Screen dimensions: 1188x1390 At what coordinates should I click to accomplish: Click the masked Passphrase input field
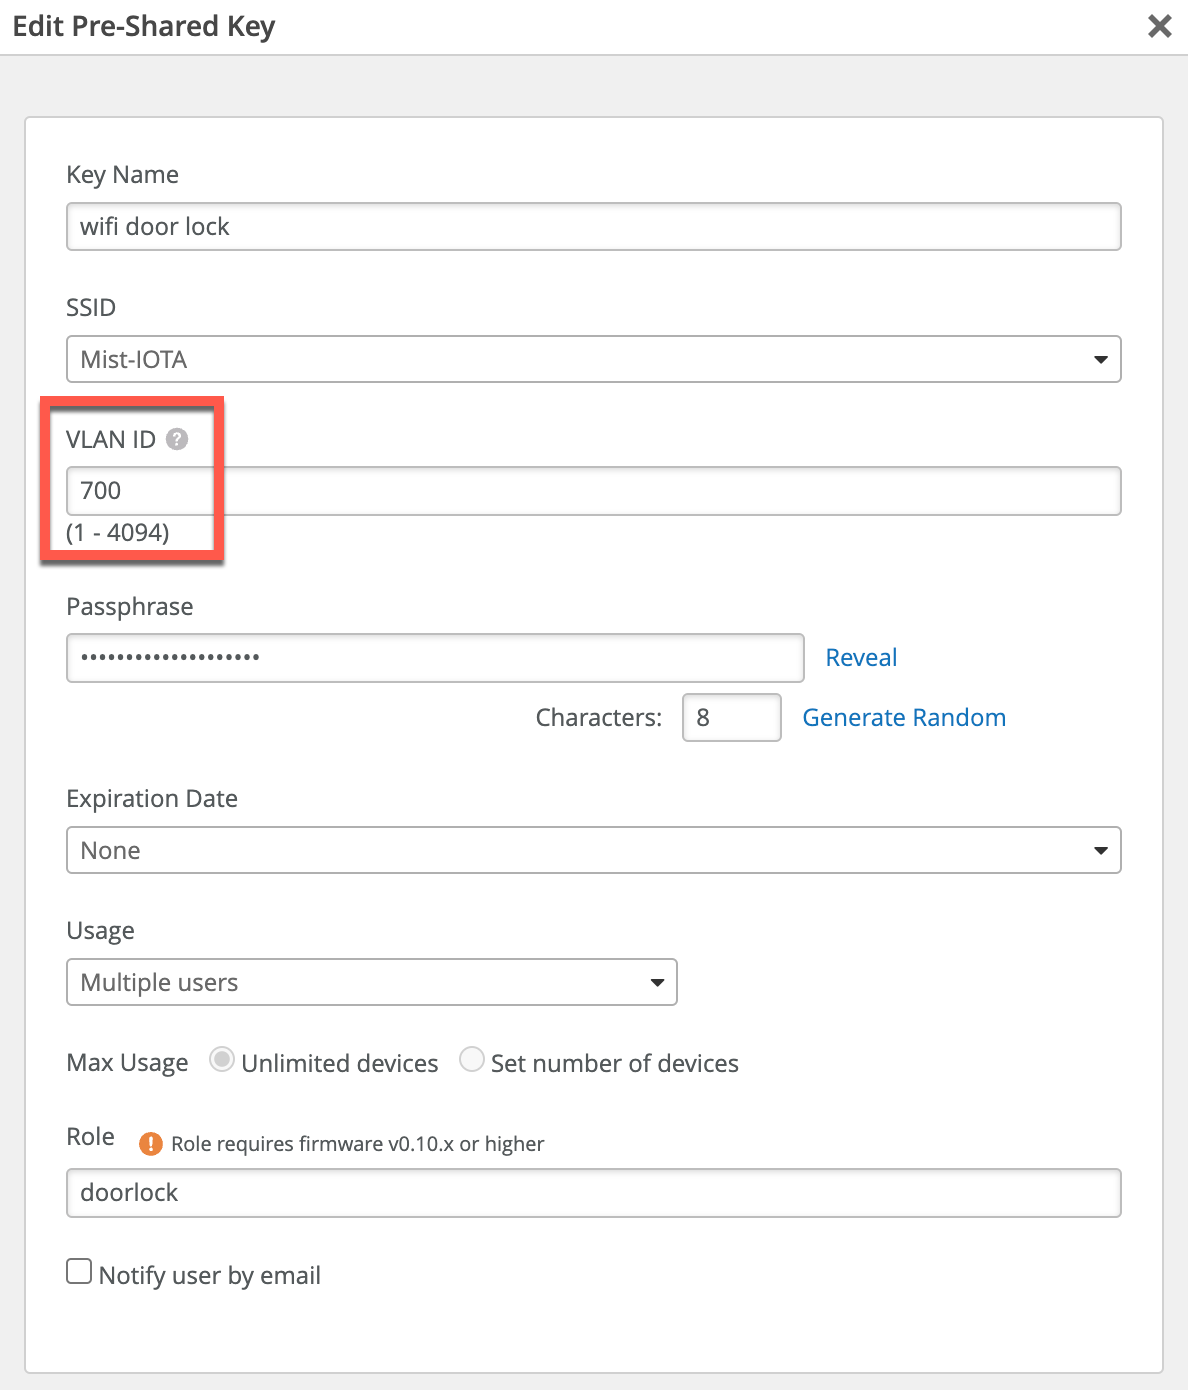(435, 657)
